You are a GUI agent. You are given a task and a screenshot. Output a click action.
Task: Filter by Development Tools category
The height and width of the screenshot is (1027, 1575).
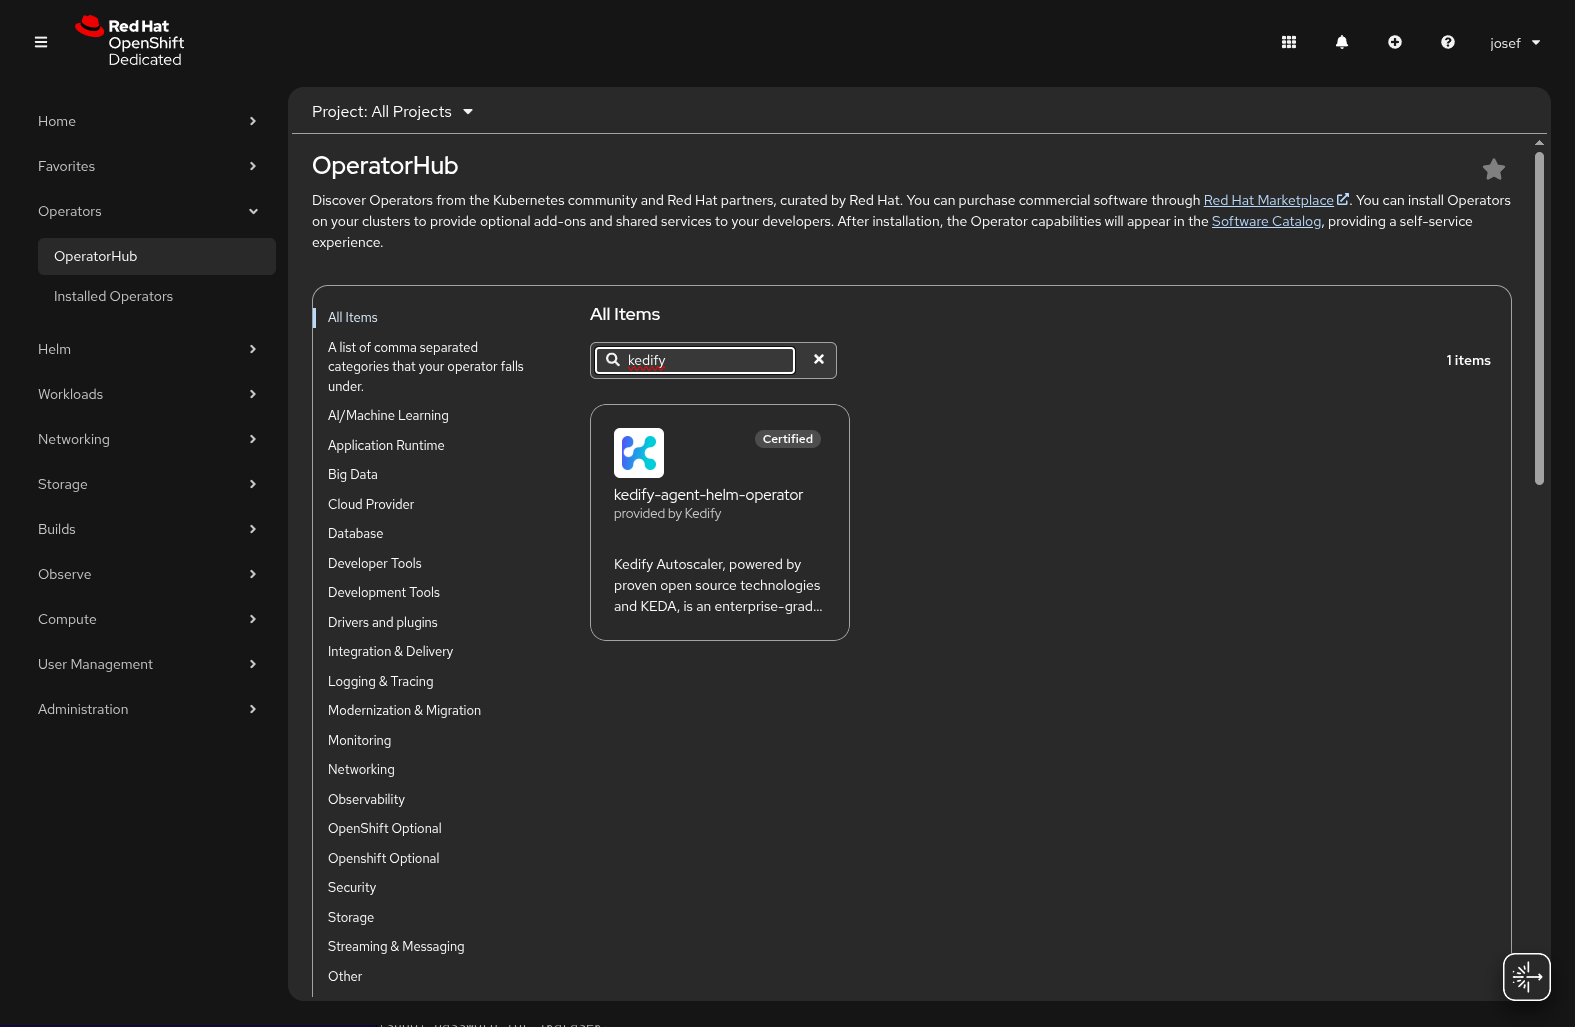pos(384,592)
